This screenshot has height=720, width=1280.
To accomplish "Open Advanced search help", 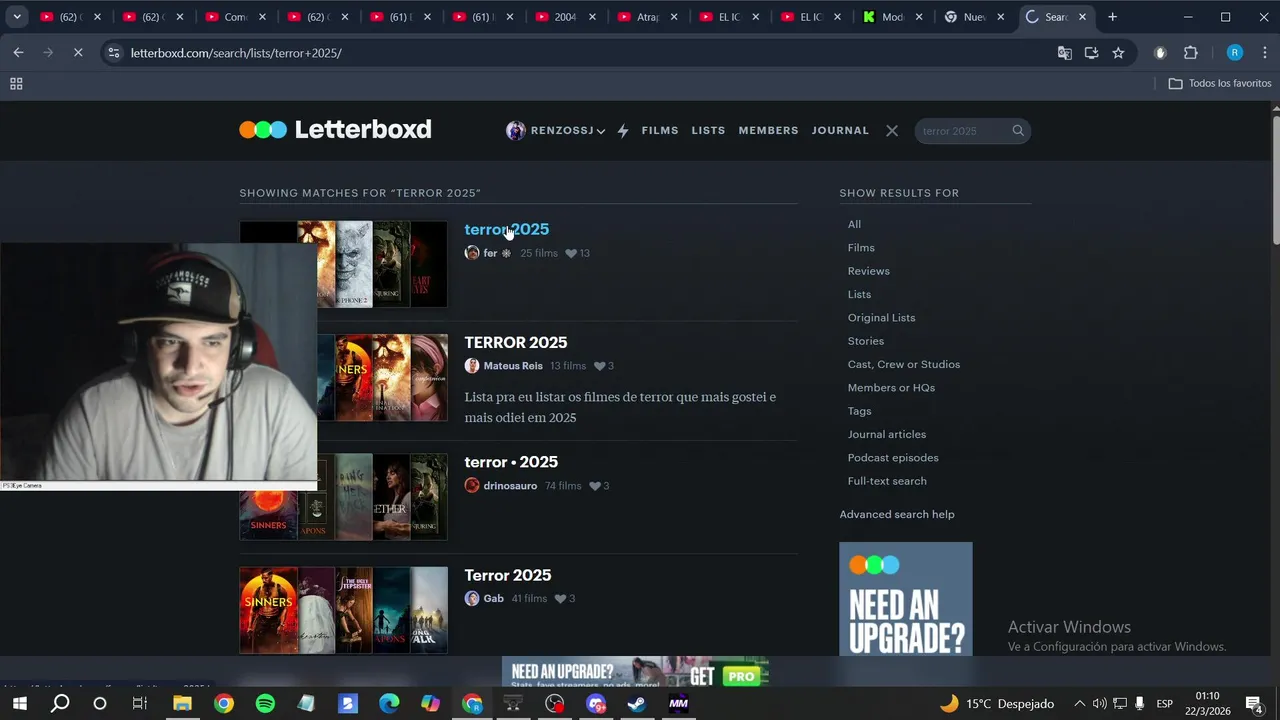I will pos(897,514).
